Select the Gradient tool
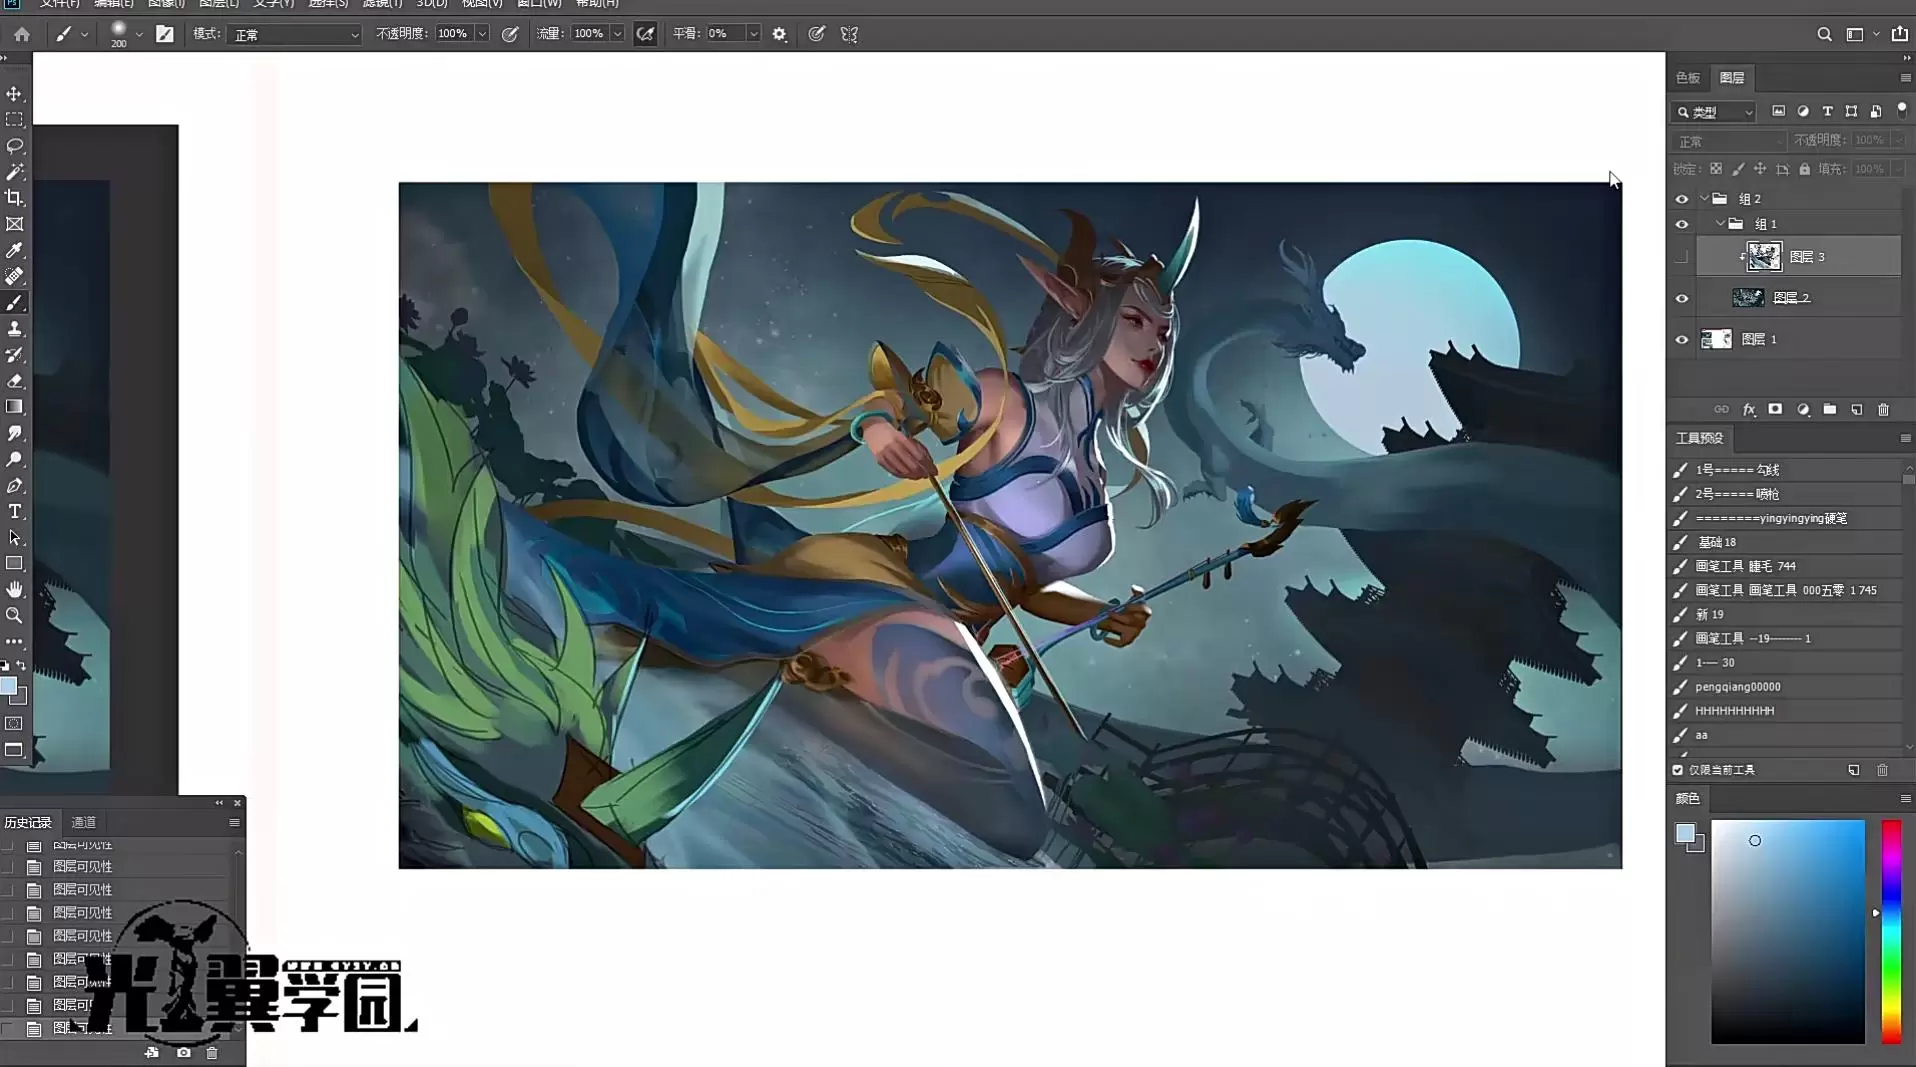 pos(14,407)
